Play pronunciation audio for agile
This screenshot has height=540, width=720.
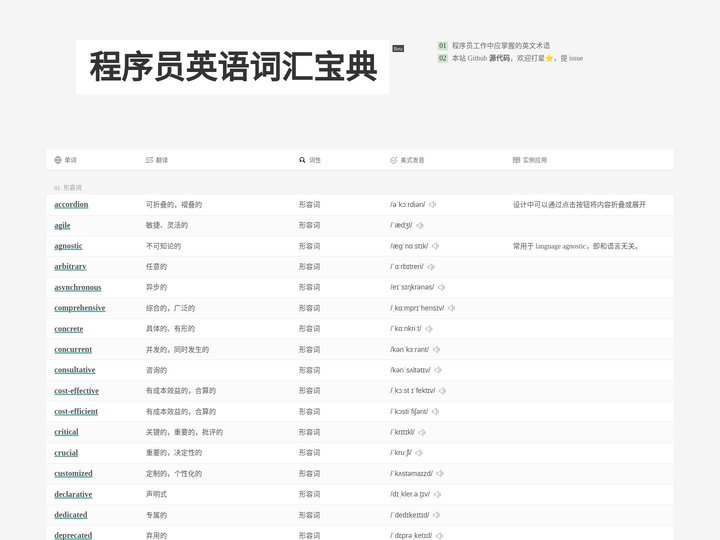[420, 225]
